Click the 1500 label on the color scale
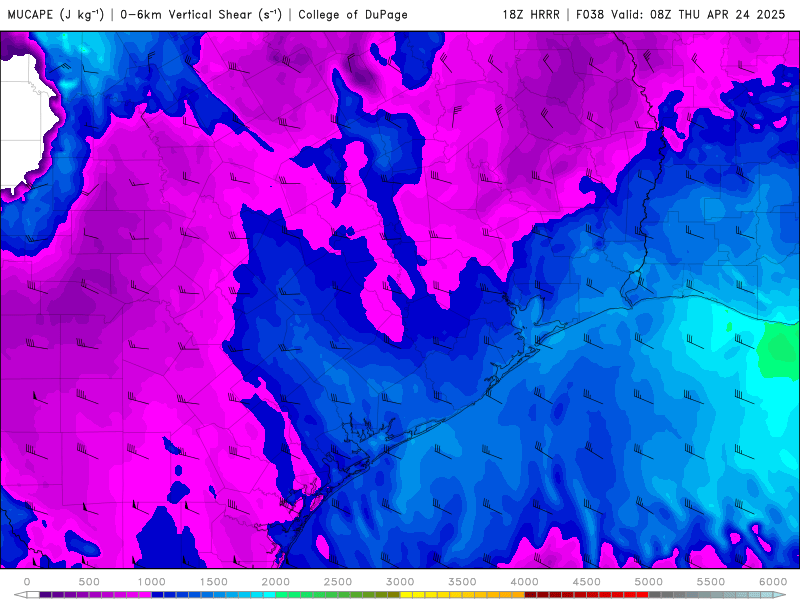This screenshot has width=800, height=600. 213,582
